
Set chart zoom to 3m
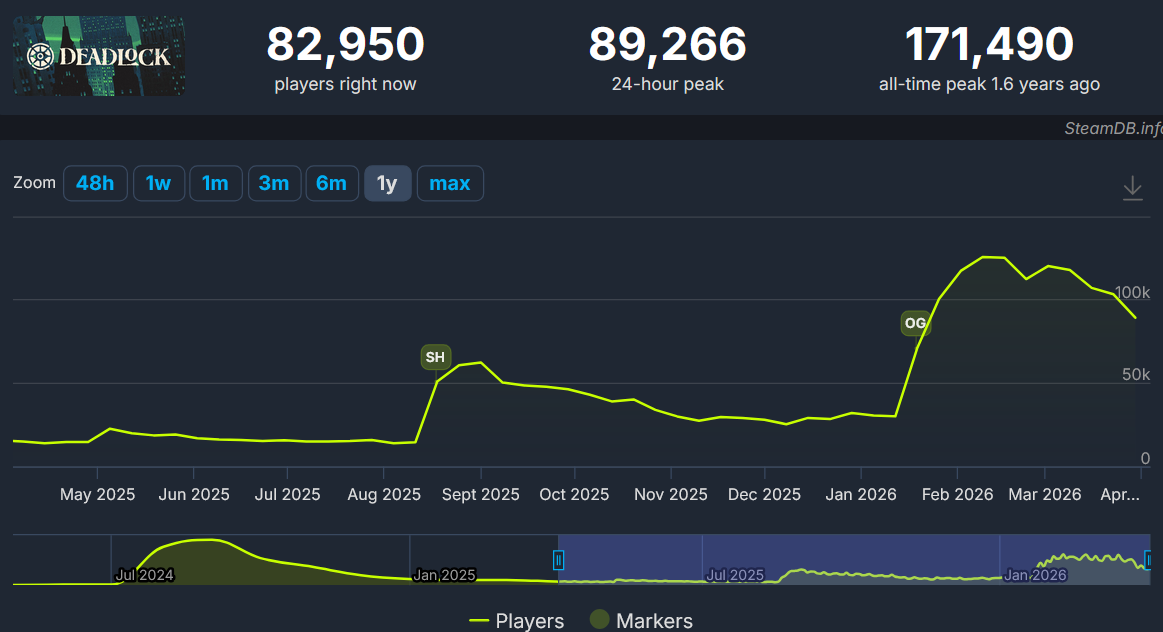(274, 183)
